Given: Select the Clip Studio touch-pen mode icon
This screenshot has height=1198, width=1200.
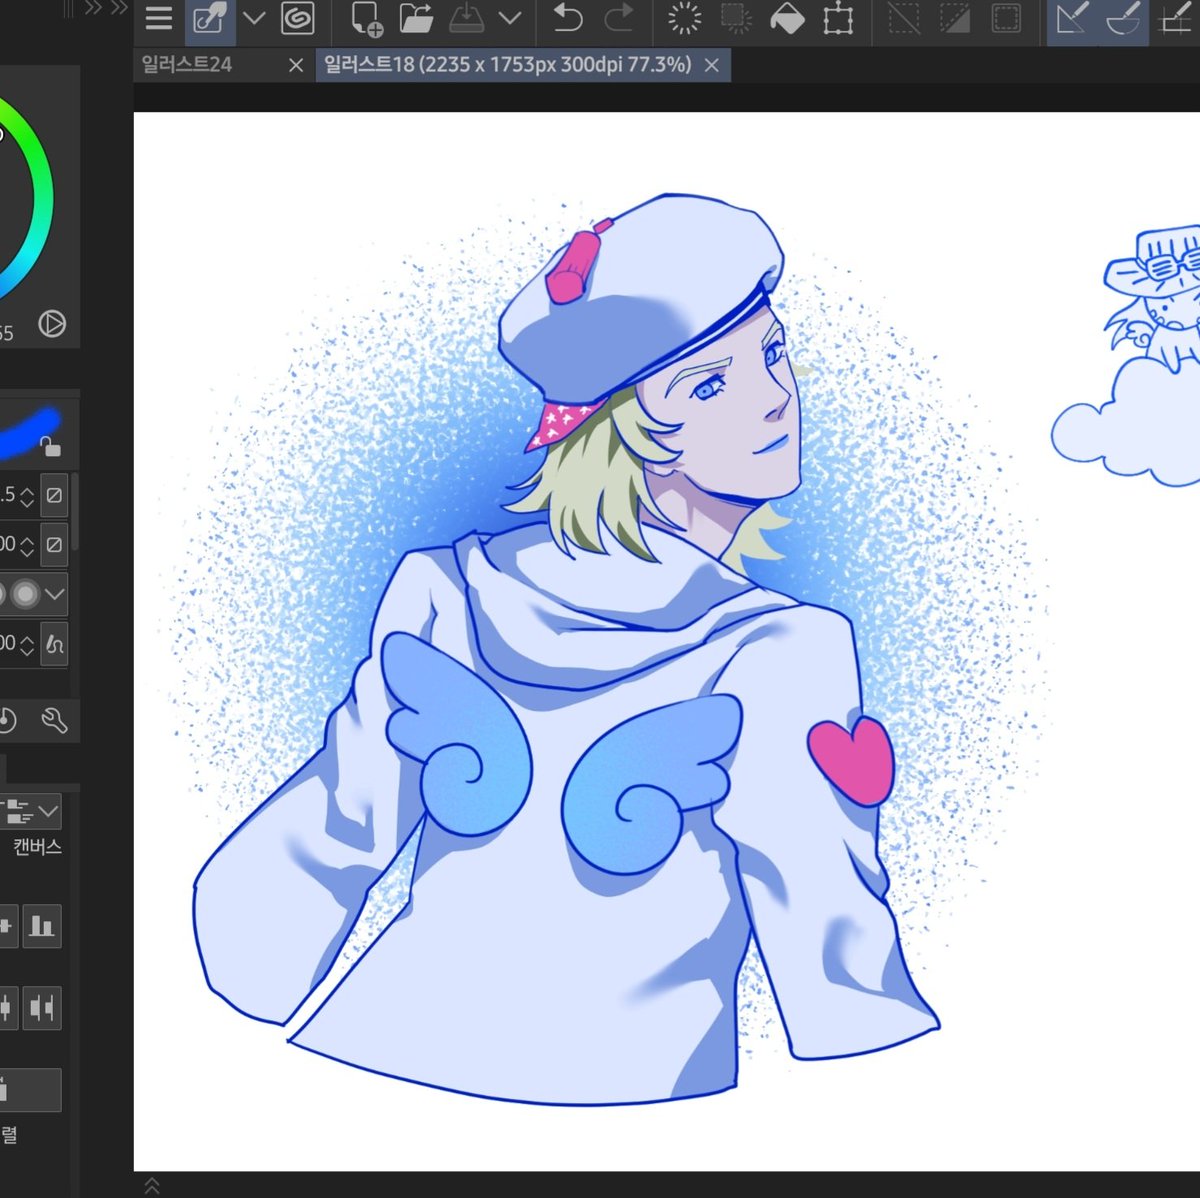Looking at the screenshot, I should [209, 19].
